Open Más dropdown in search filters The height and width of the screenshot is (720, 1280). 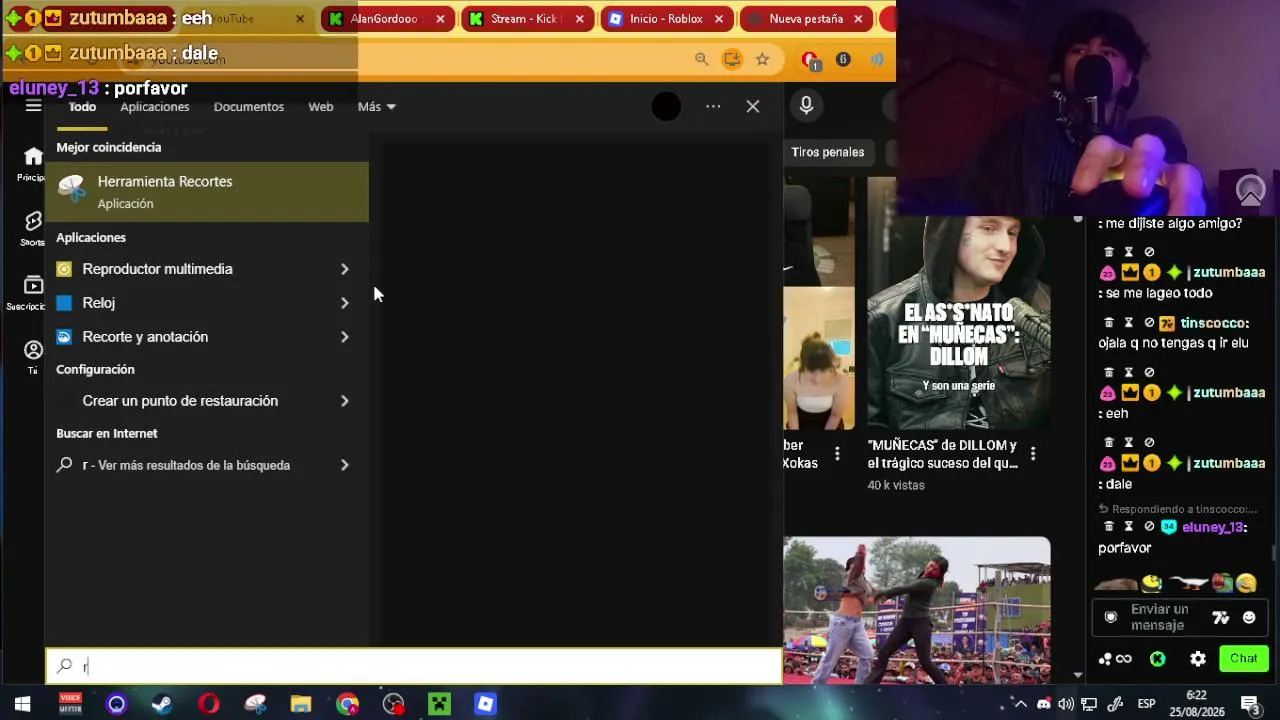[x=377, y=107]
